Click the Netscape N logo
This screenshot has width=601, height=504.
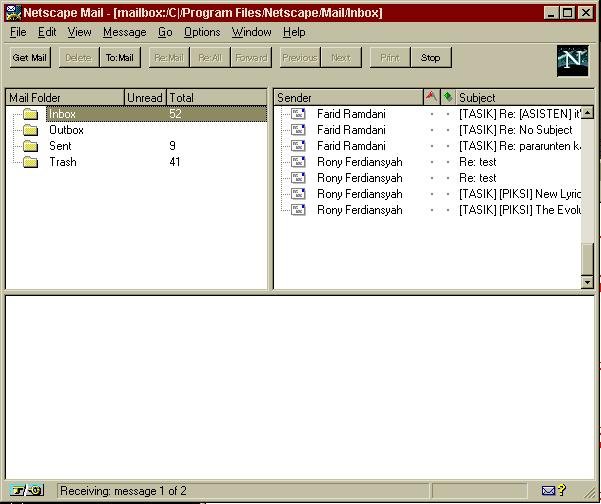[x=572, y=61]
